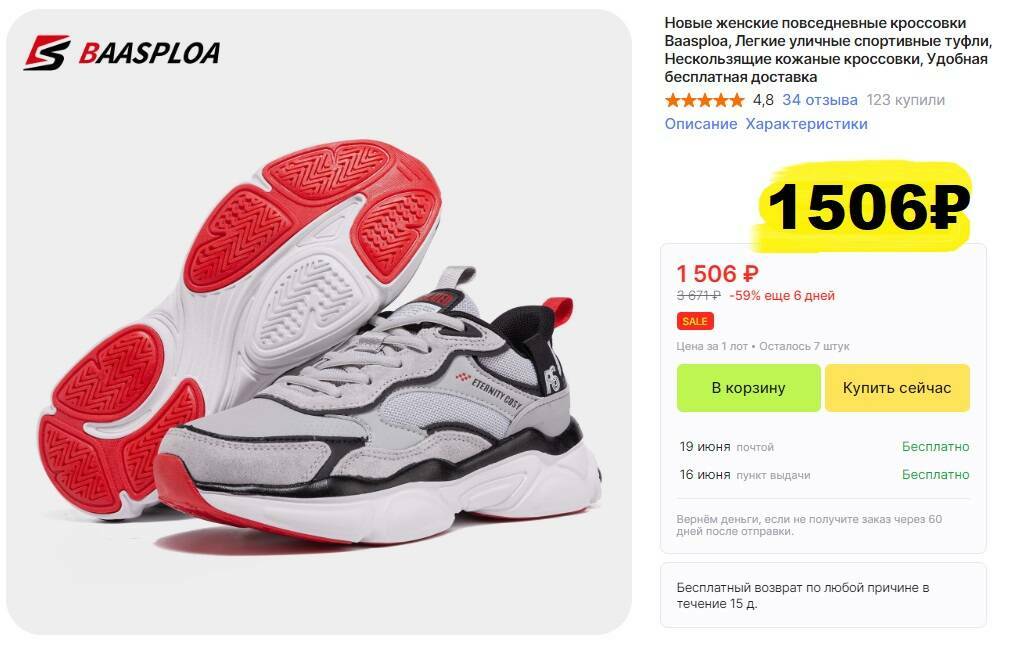
Task: Click the Baasploa logo icon
Action: (47, 53)
